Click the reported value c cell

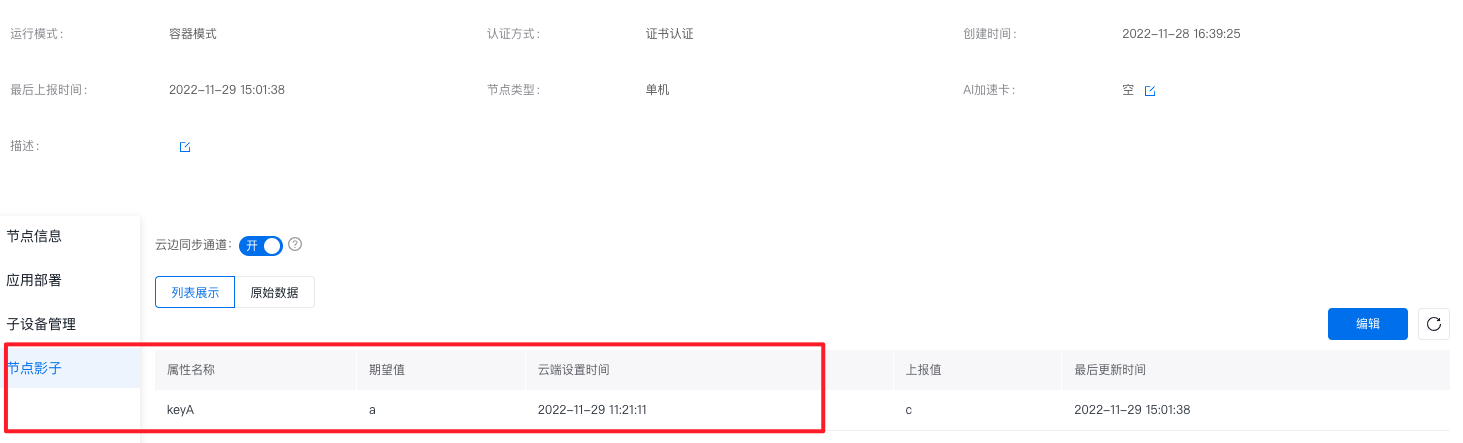click(909, 410)
